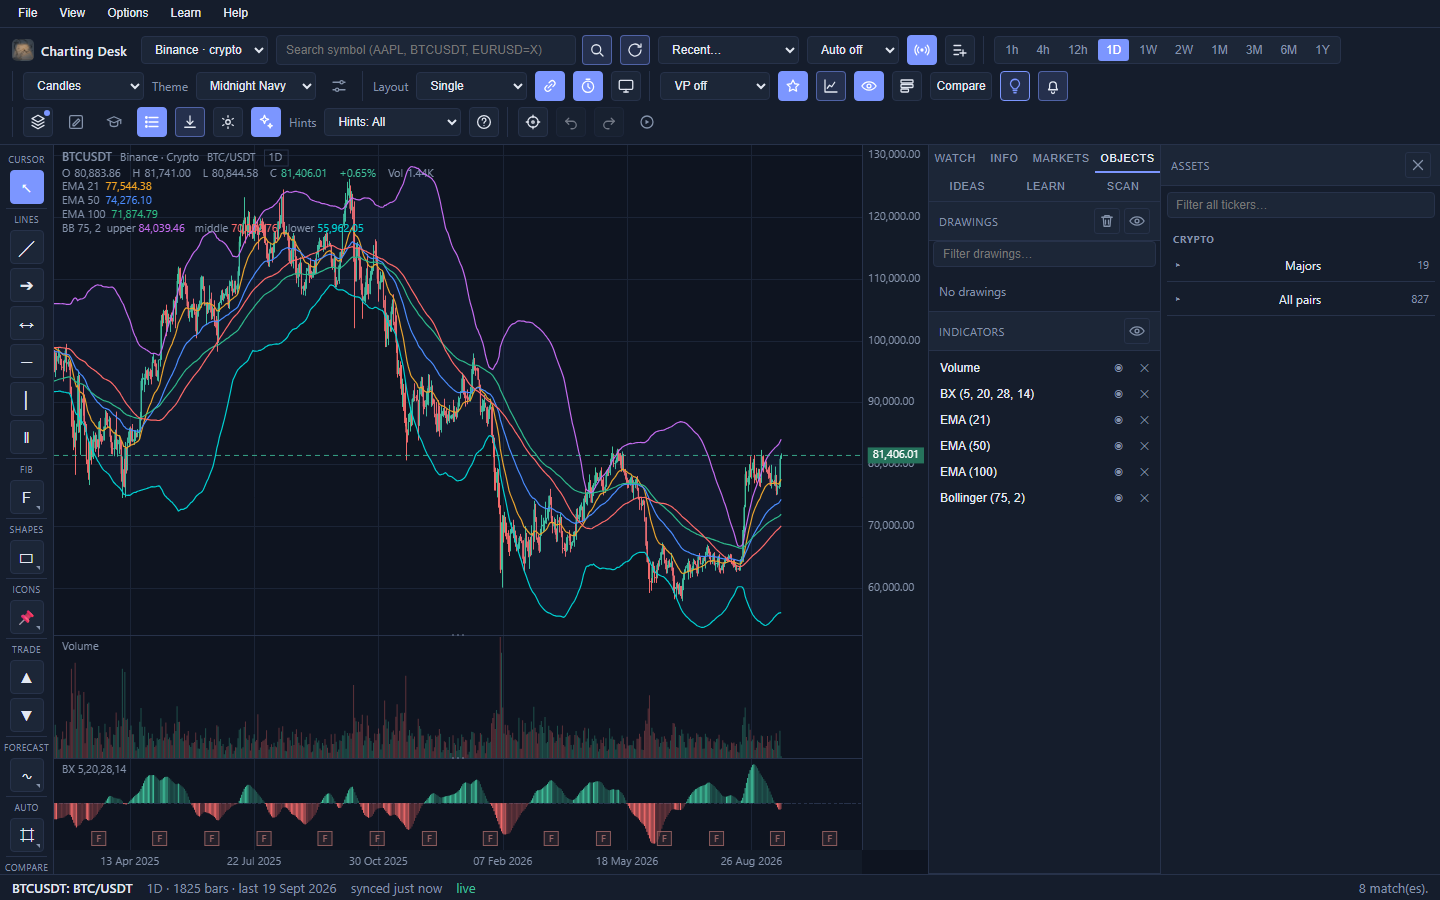Switch to the MARKETS tab

(1061, 158)
